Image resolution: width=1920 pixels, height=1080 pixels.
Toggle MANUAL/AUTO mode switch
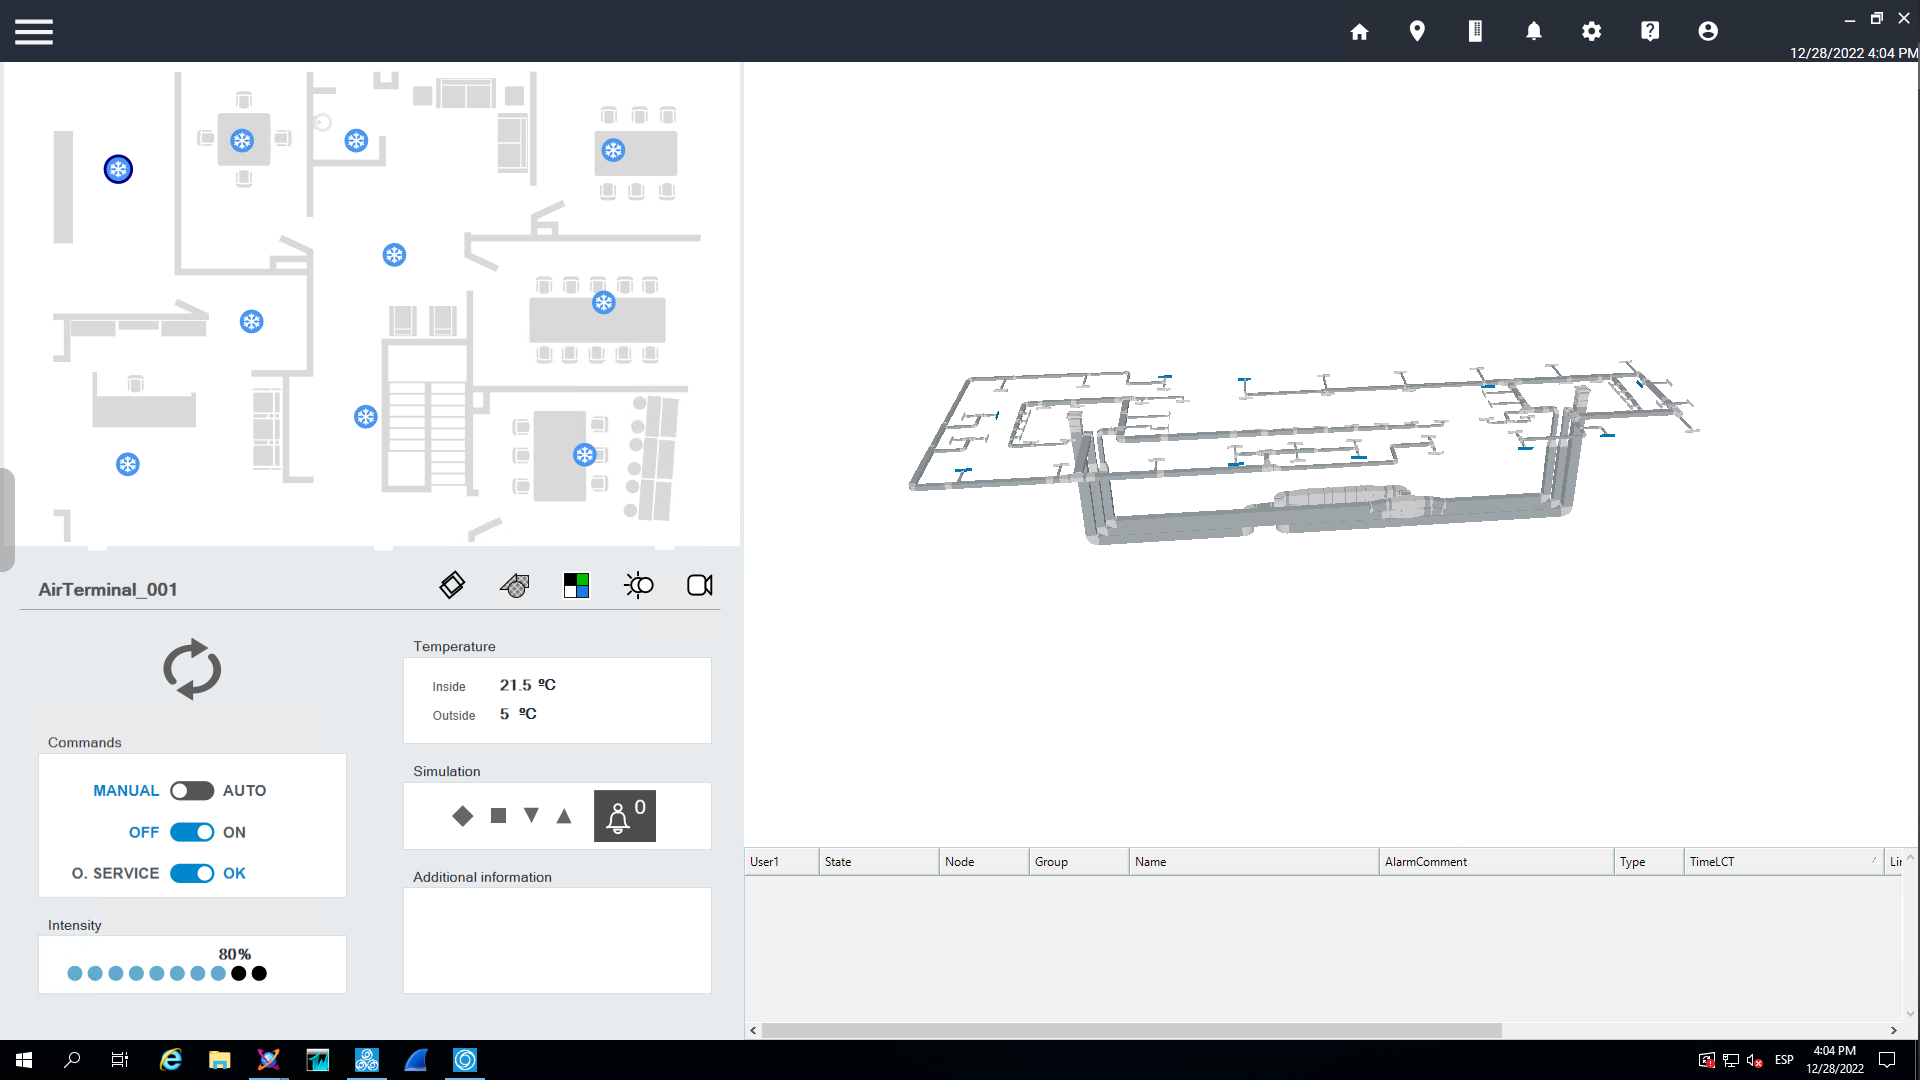pyautogui.click(x=191, y=791)
